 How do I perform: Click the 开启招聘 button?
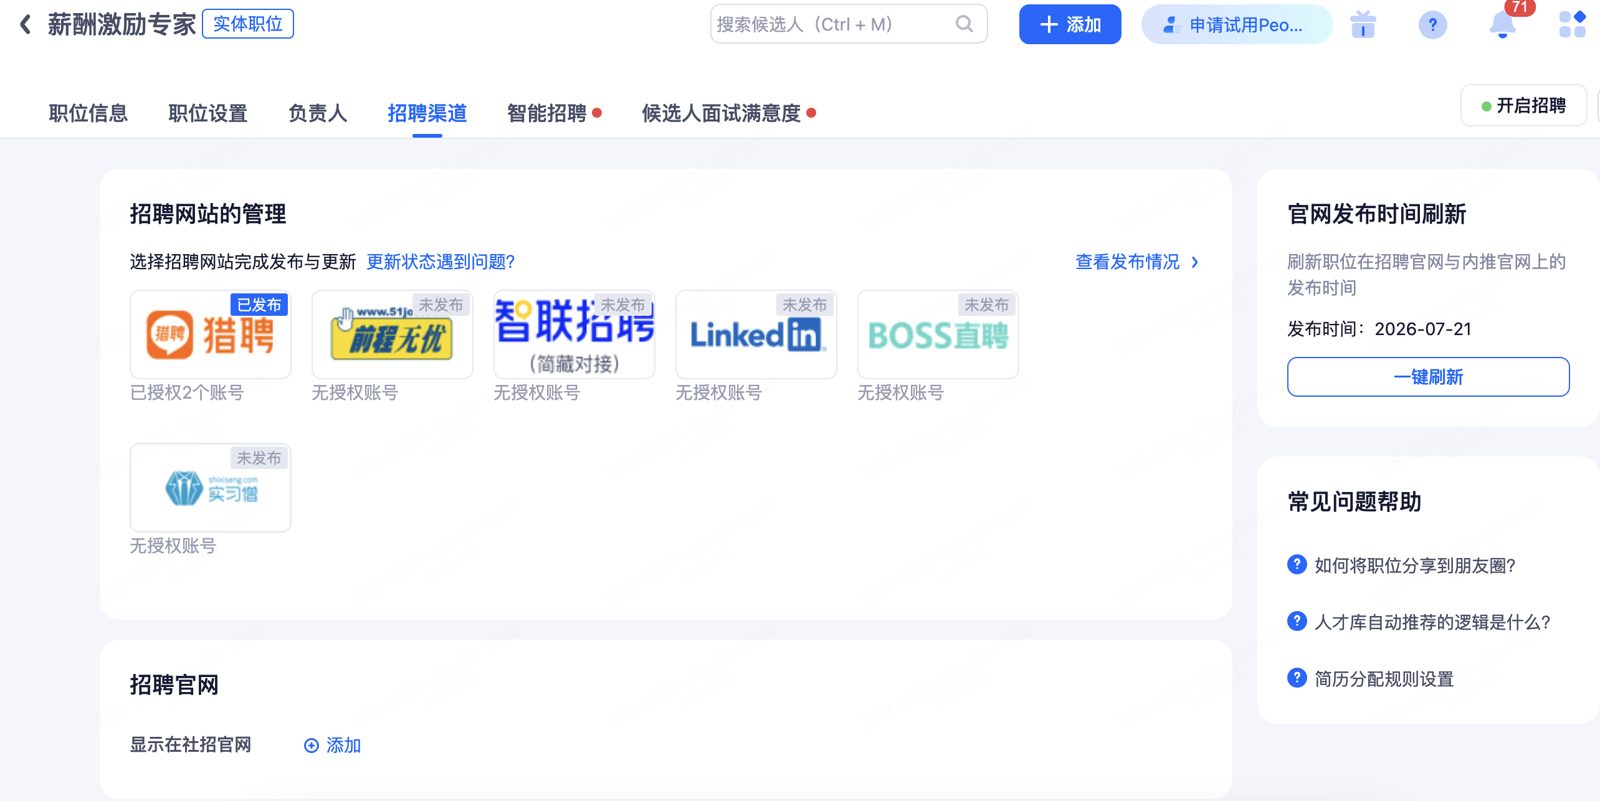coord(1523,105)
